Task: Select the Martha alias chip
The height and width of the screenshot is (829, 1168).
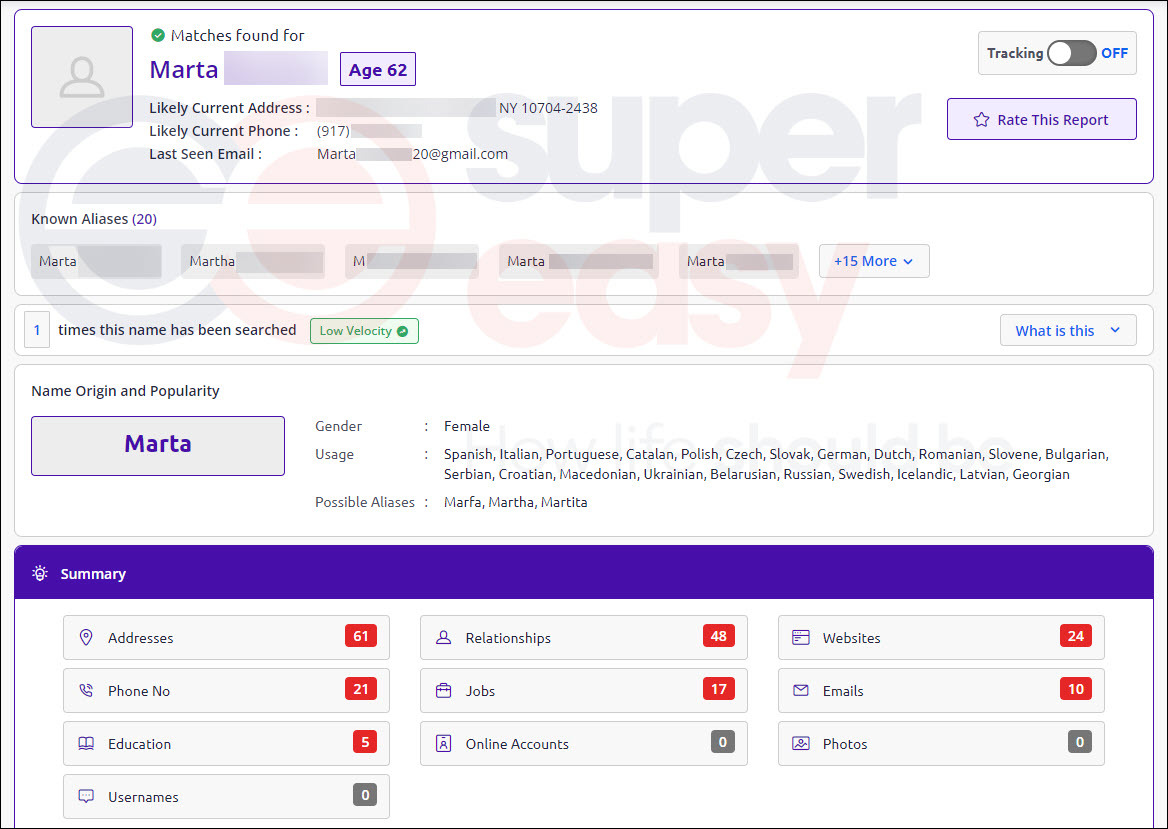Action: point(253,261)
